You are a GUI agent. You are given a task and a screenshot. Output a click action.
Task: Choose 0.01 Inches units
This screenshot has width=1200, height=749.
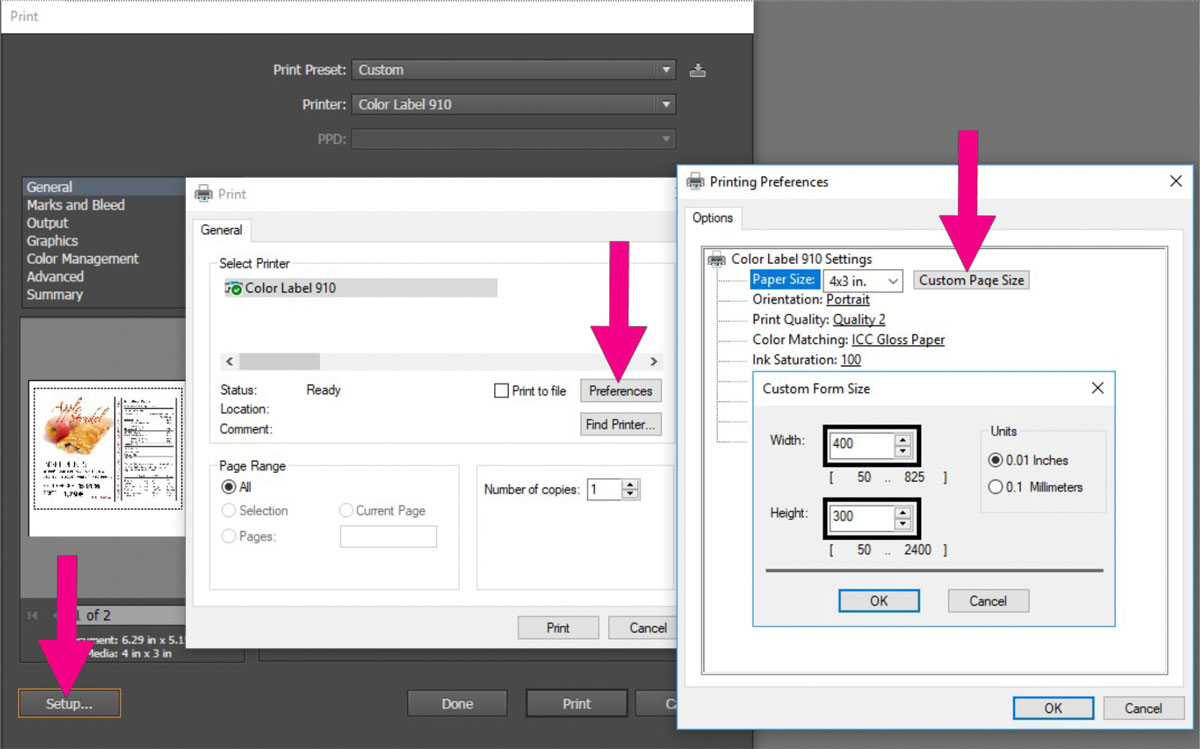(x=995, y=460)
